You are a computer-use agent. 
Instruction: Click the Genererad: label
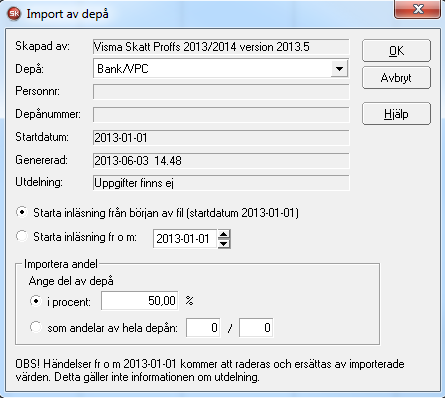[x=41, y=160]
